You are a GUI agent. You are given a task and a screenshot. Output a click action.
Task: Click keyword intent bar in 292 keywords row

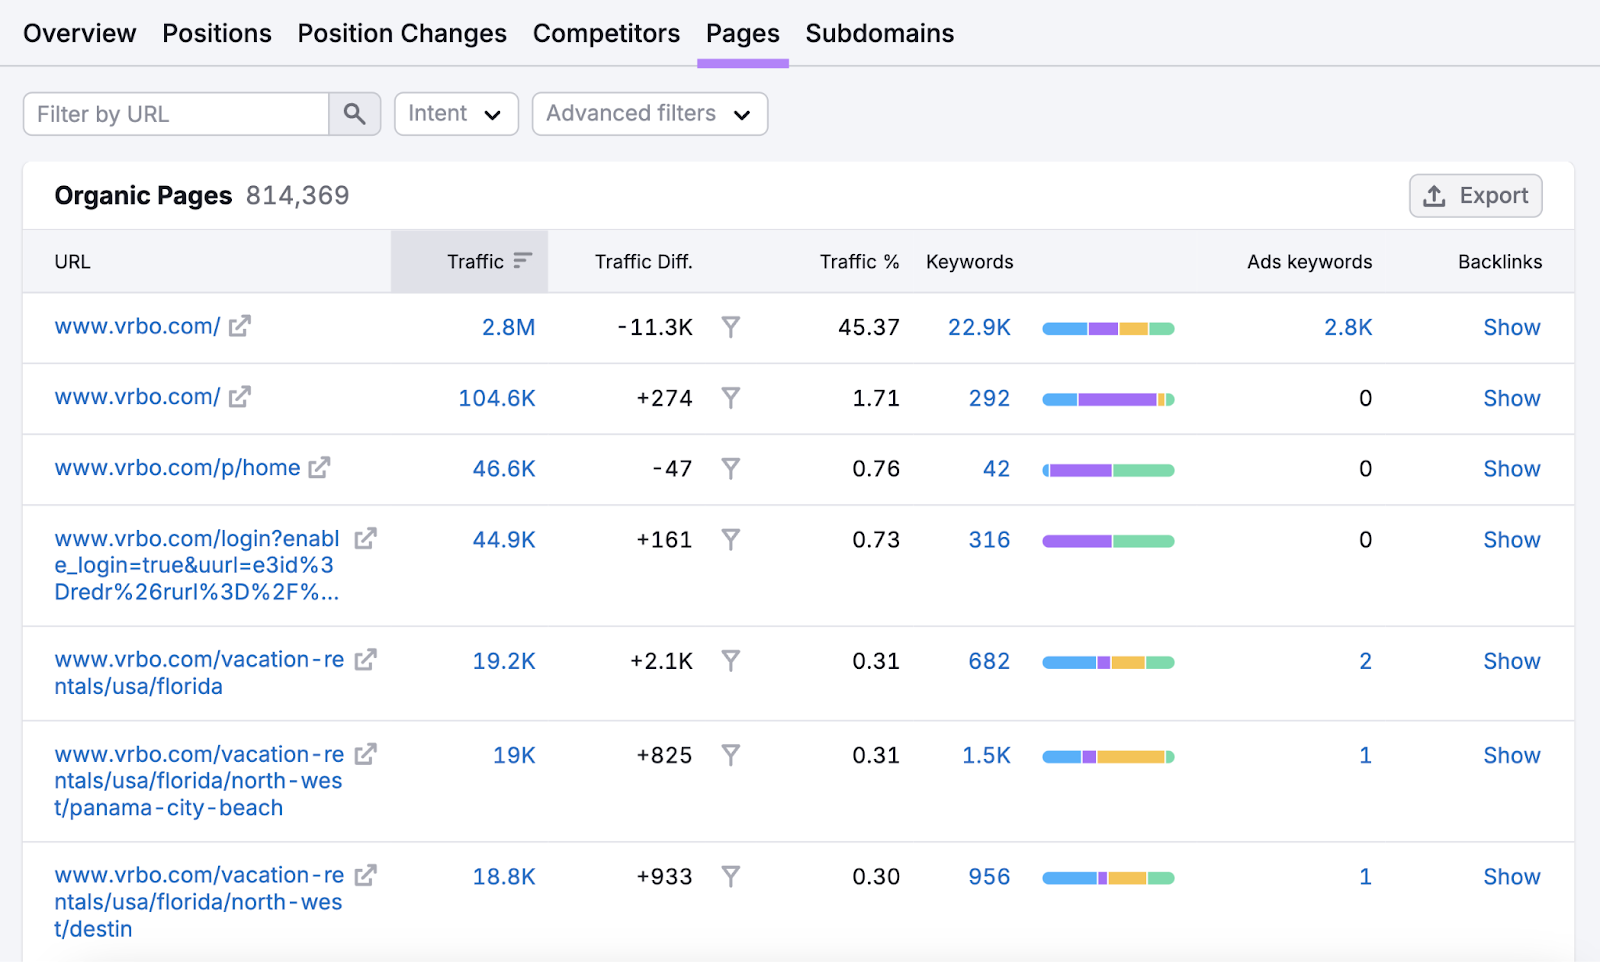[x=1108, y=400]
